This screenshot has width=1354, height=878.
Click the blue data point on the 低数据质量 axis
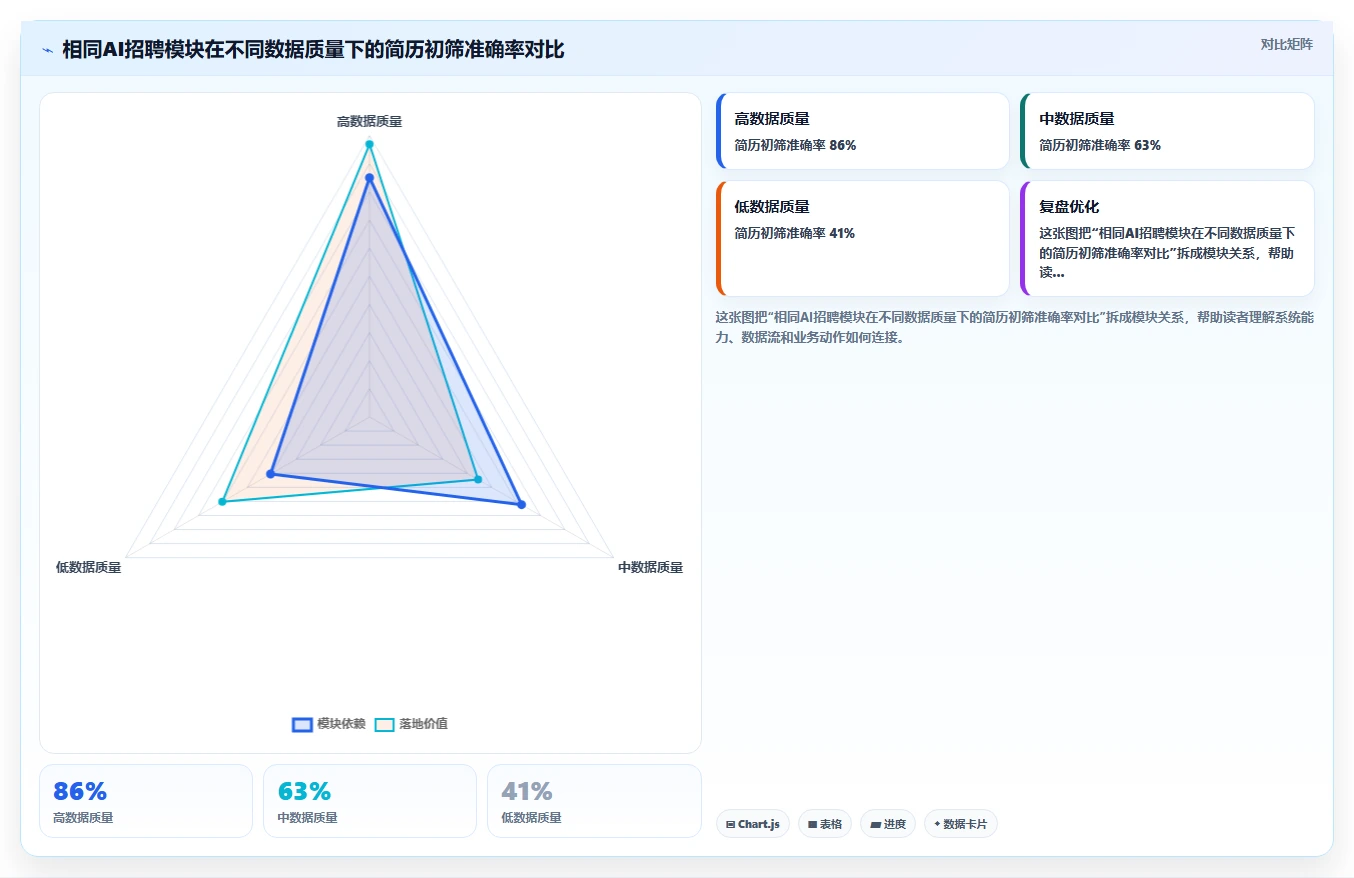click(270, 473)
